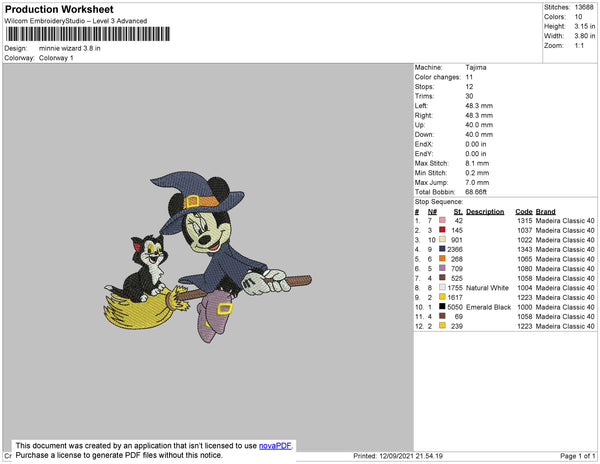Click the Width value '3.80 in'
The width and height of the screenshot is (600, 464).
coord(585,36)
